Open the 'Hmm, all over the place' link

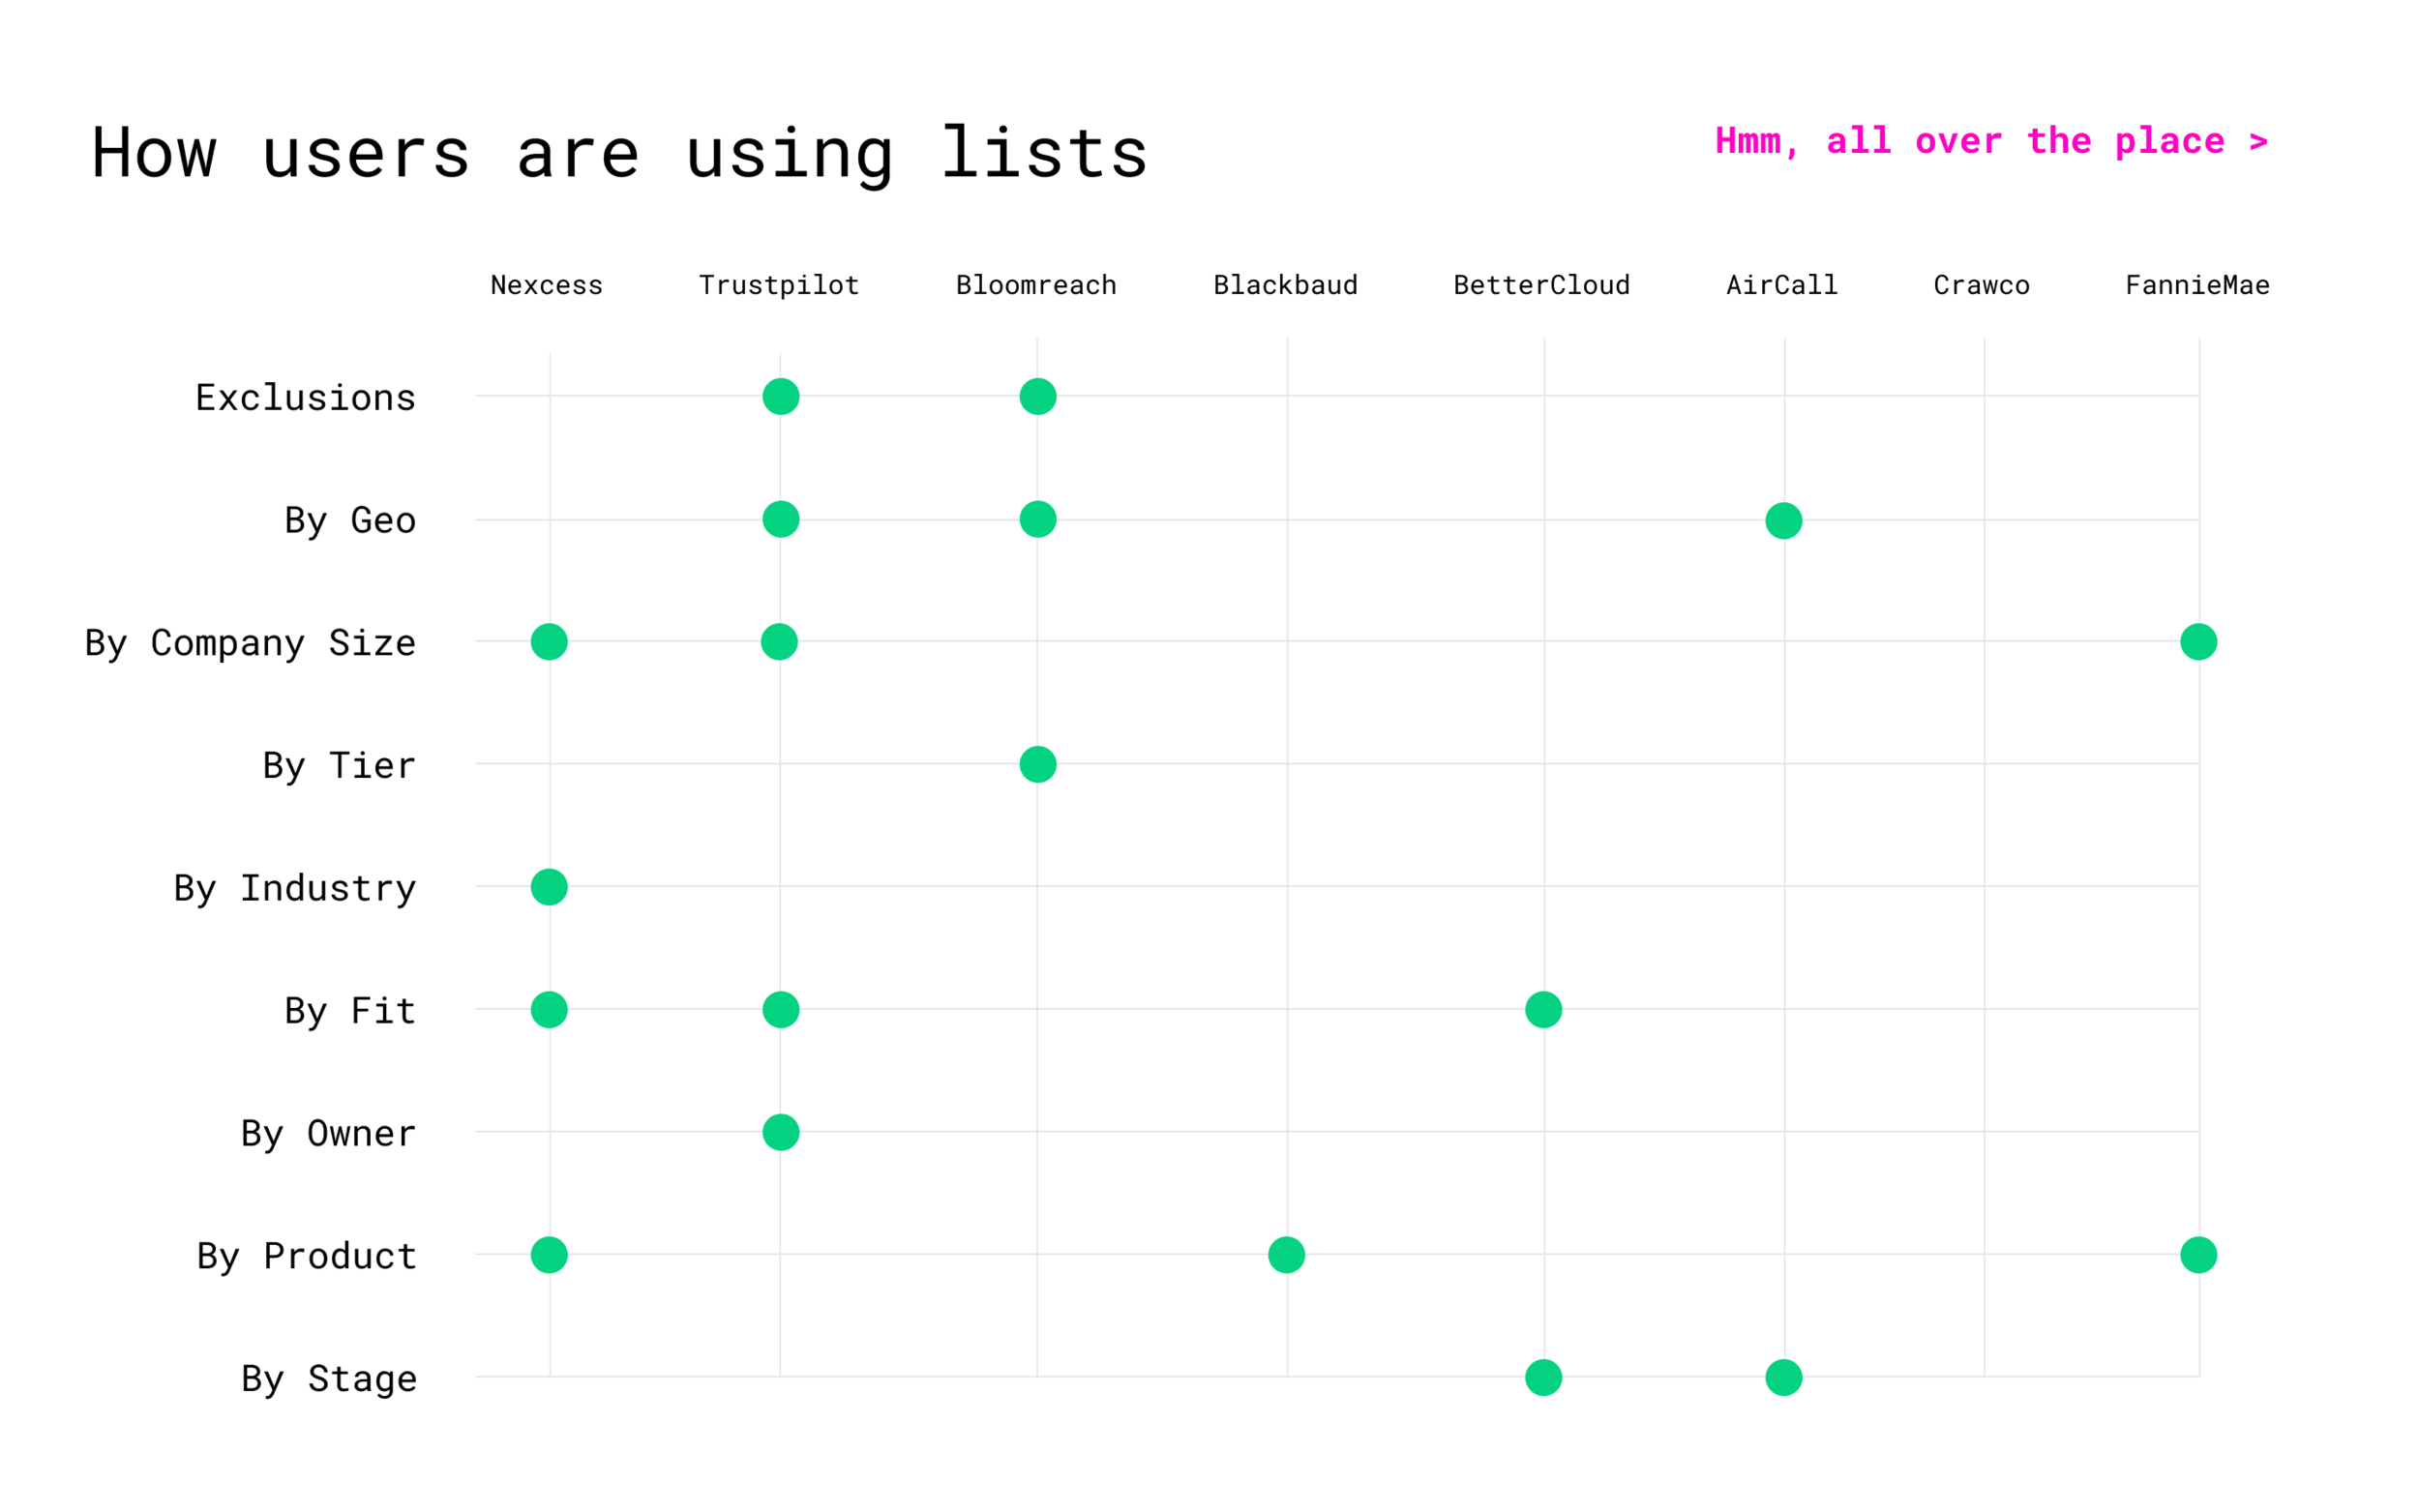tap(1990, 141)
